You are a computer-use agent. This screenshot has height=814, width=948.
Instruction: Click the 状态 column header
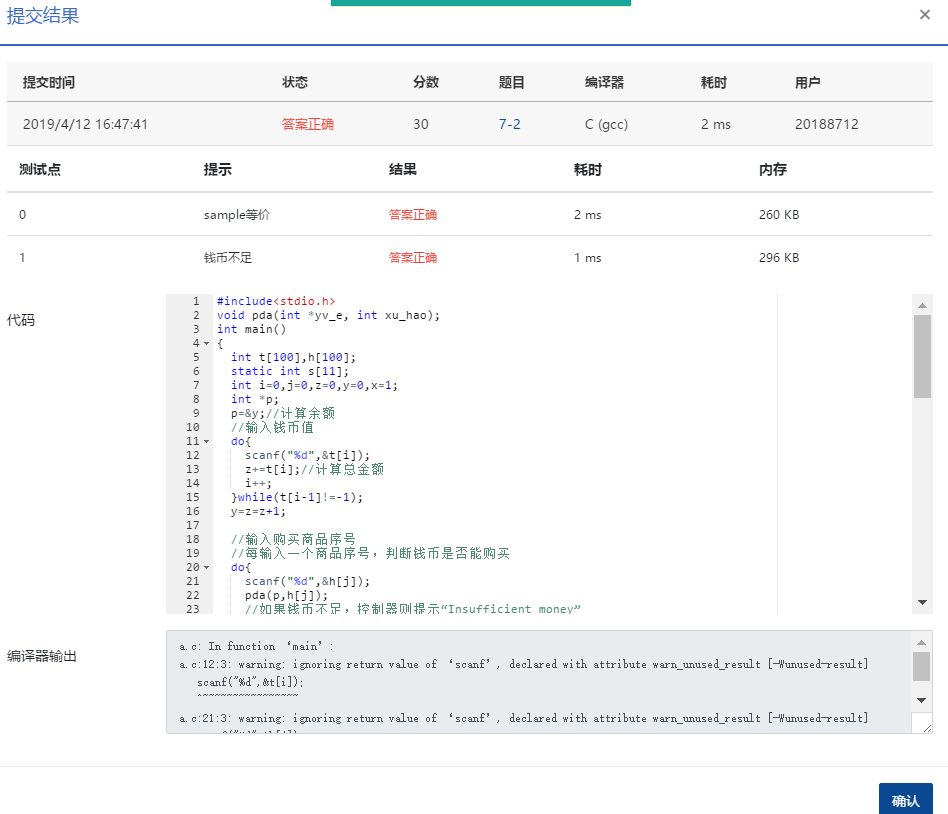click(x=295, y=82)
